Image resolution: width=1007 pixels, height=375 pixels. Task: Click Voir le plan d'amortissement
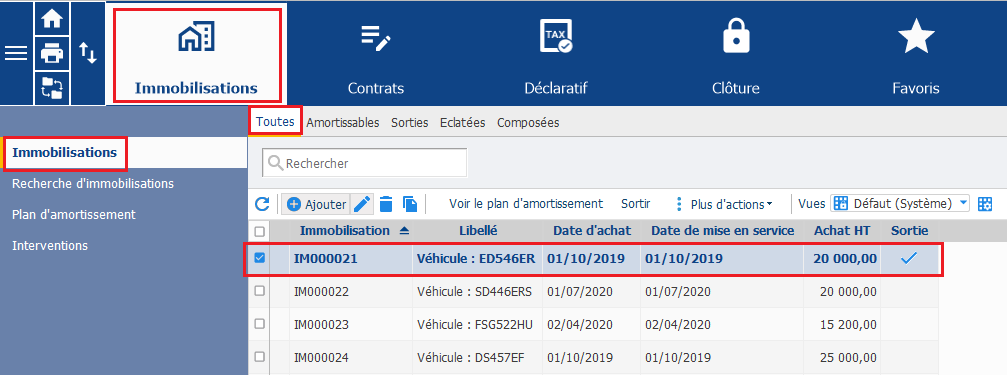(x=526, y=204)
